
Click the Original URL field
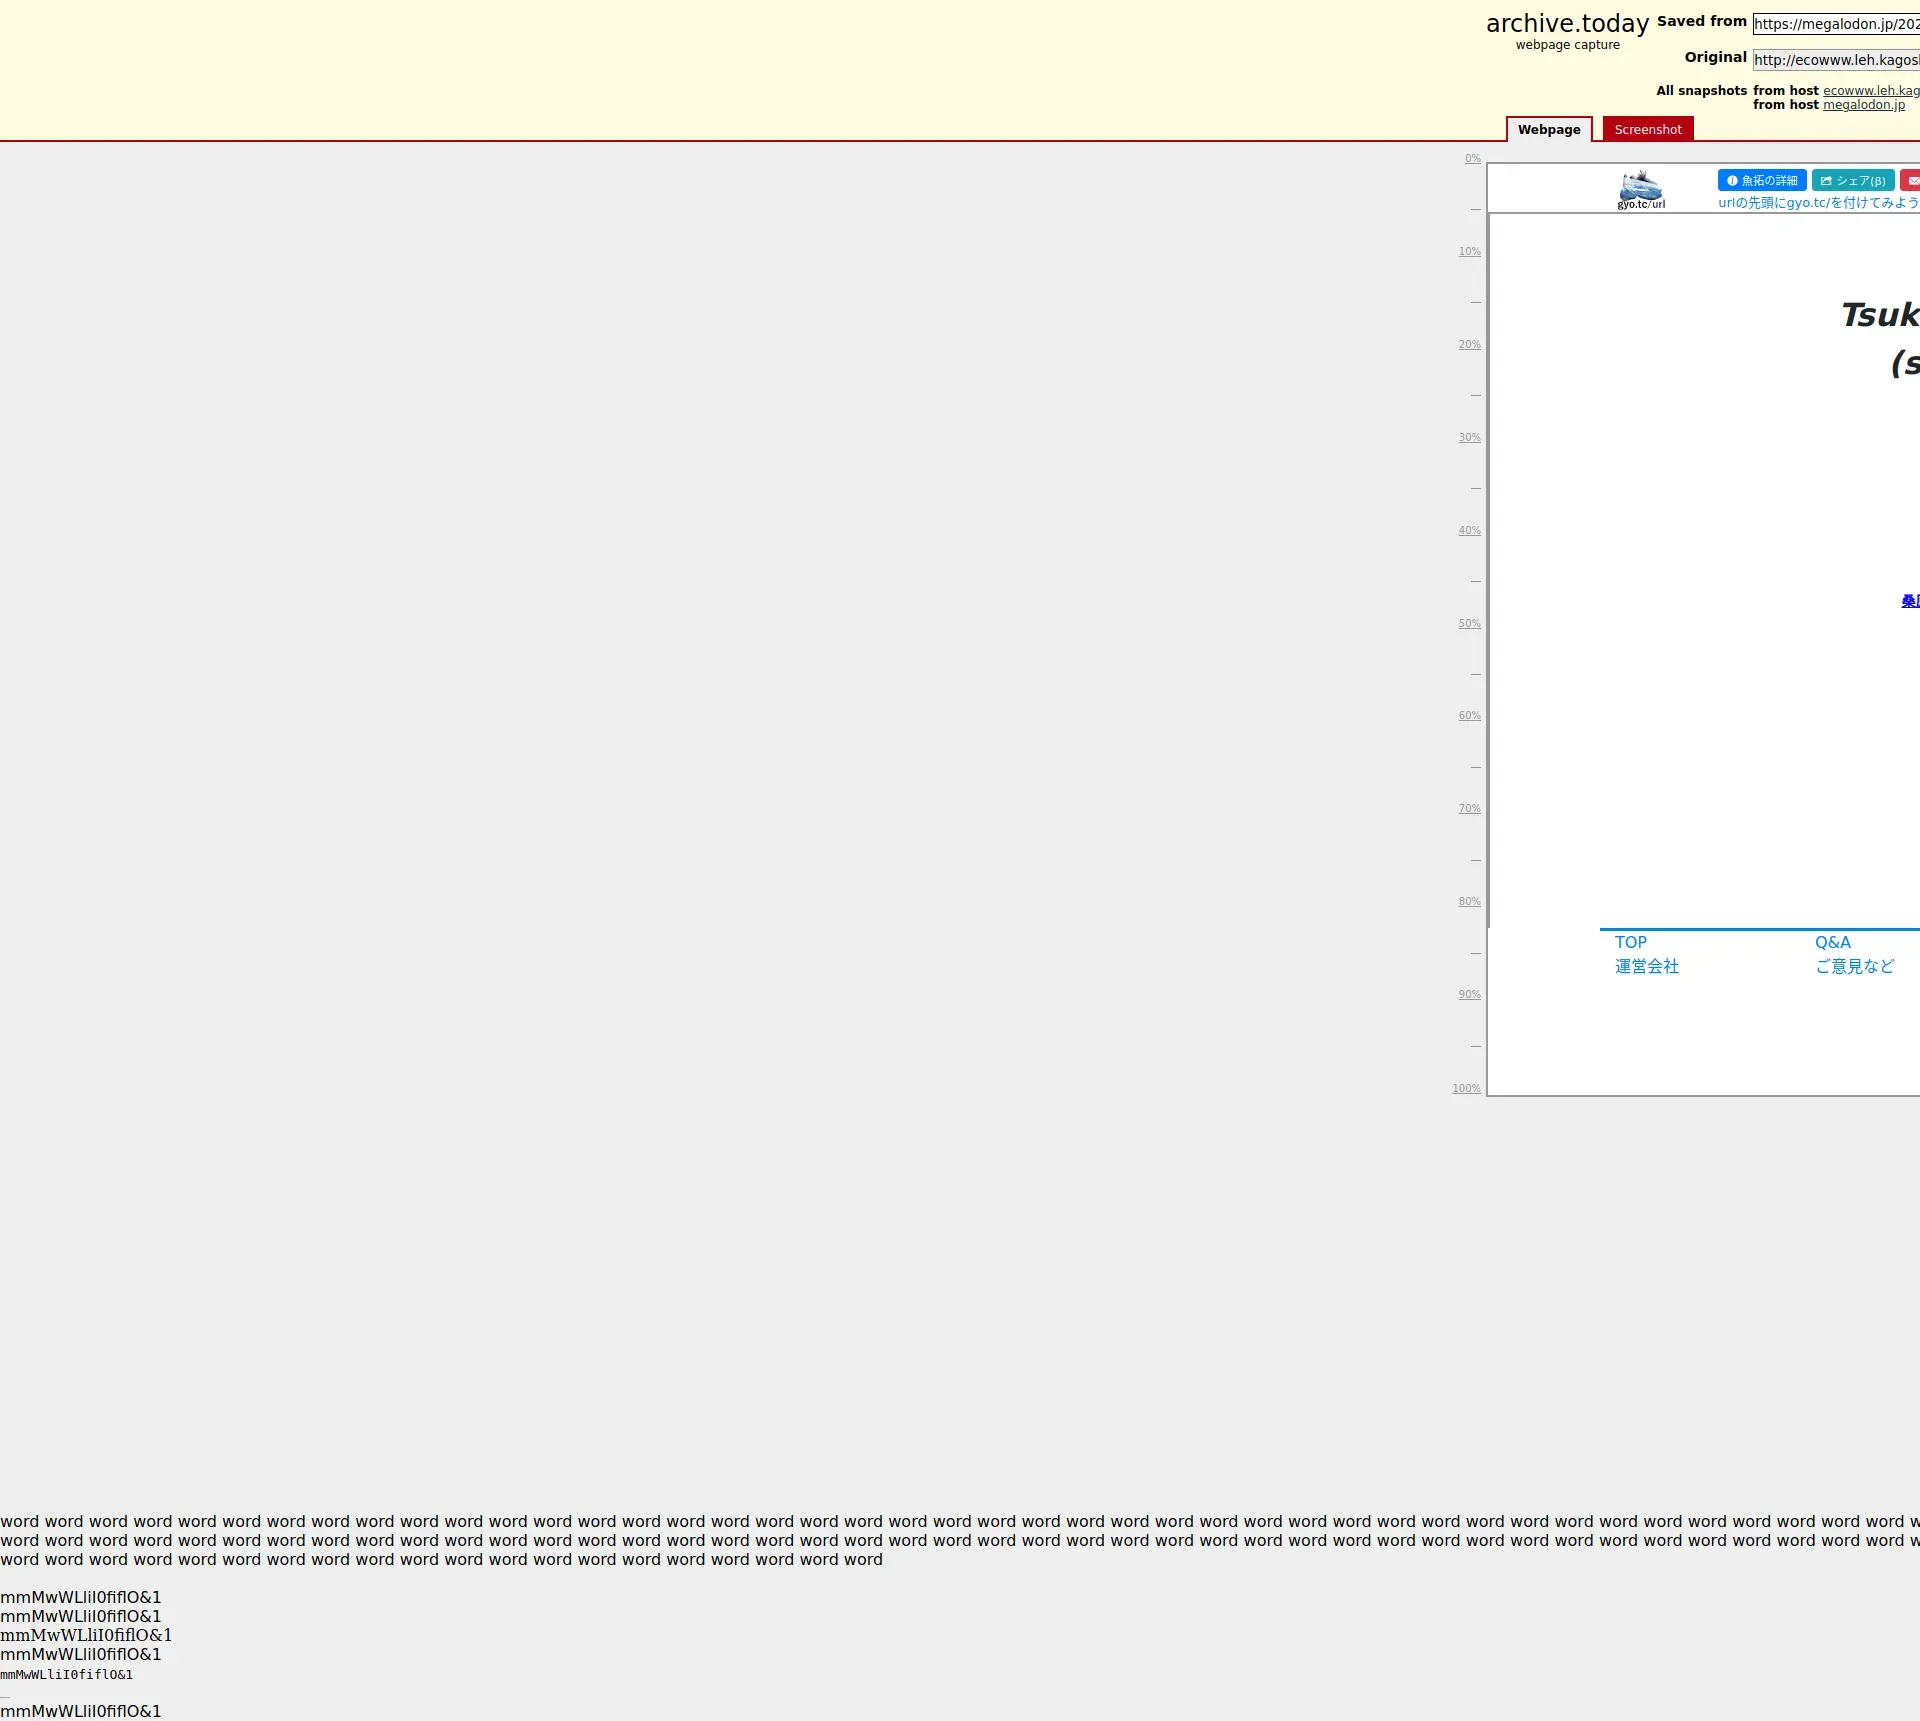tap(1836, 60)
